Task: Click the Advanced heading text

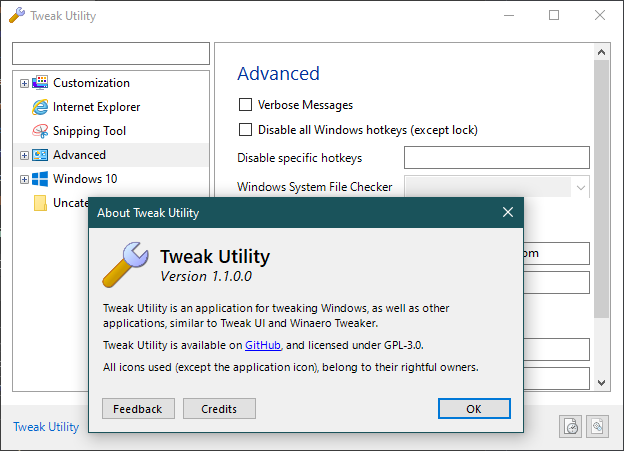Action: [278, 74]
